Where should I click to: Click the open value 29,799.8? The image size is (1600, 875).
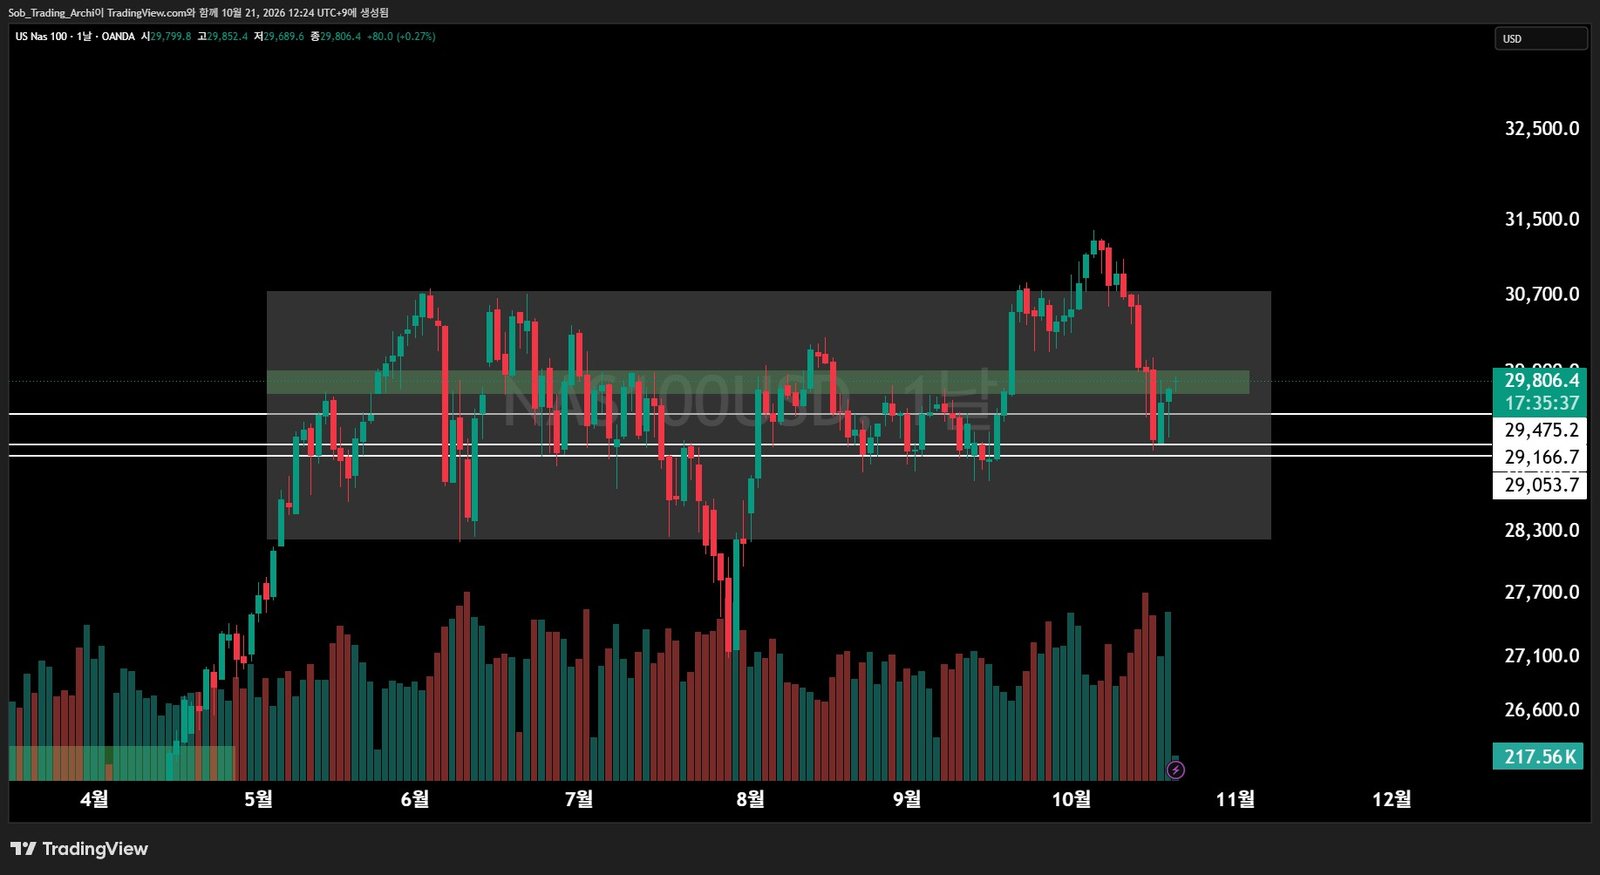tap(170, 37)
